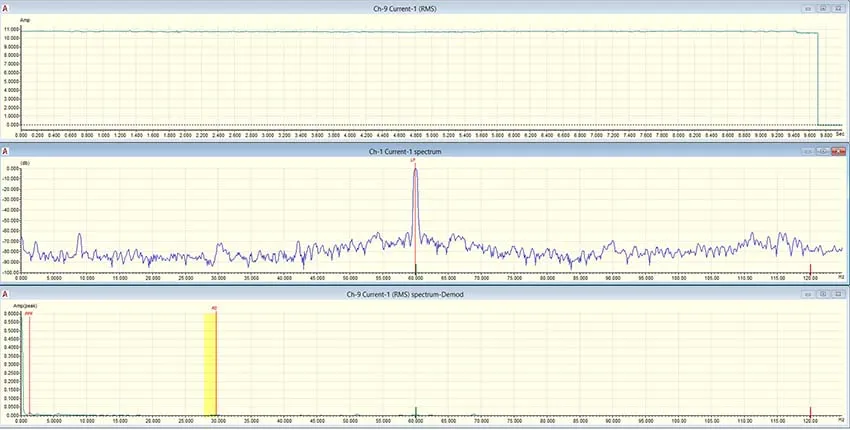The width and height of the screenshot is (850, 430).
Task: Minimize the spectrum-Demod plot window
Action: pyautogui.click(x=808, y=294)
